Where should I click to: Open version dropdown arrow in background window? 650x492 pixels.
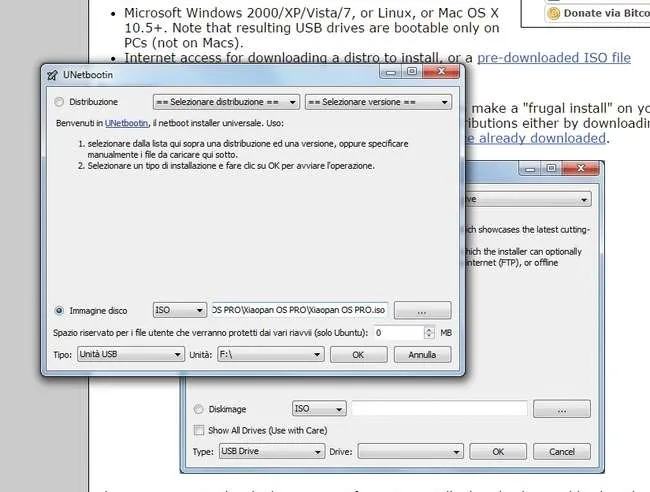tap(584, 199)
